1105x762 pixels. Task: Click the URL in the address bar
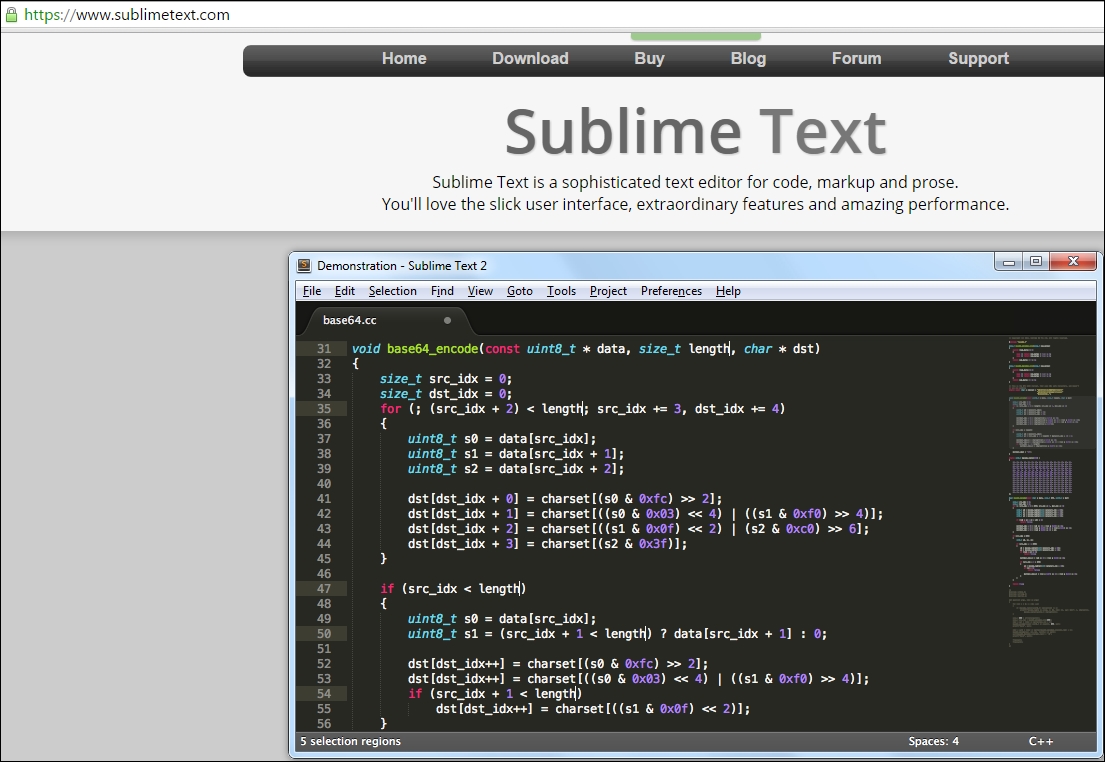point(127,15)
